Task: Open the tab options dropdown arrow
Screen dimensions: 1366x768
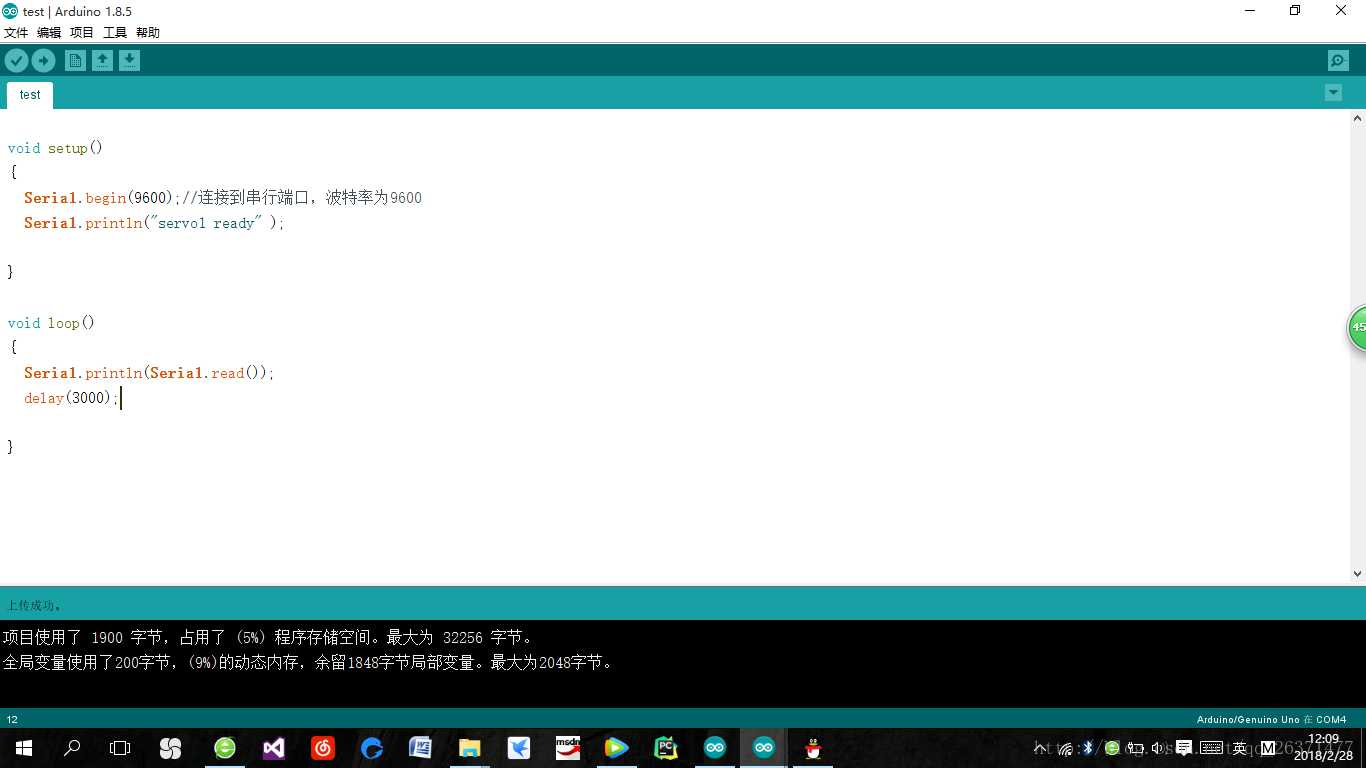Action: click(1333, 92)
